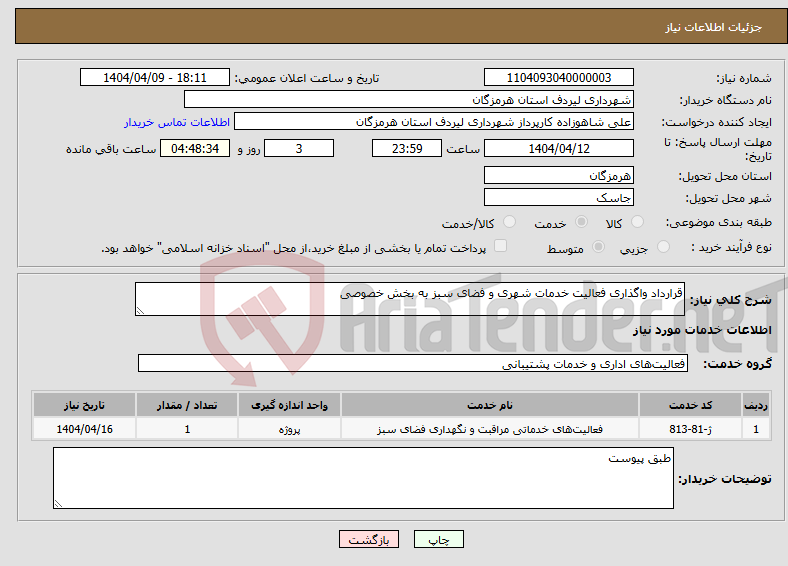Screen dimensions: 788x566
Task: Click the resize handle of the توضیحات خریدار textarea
Action: click(x=58, y=503)
